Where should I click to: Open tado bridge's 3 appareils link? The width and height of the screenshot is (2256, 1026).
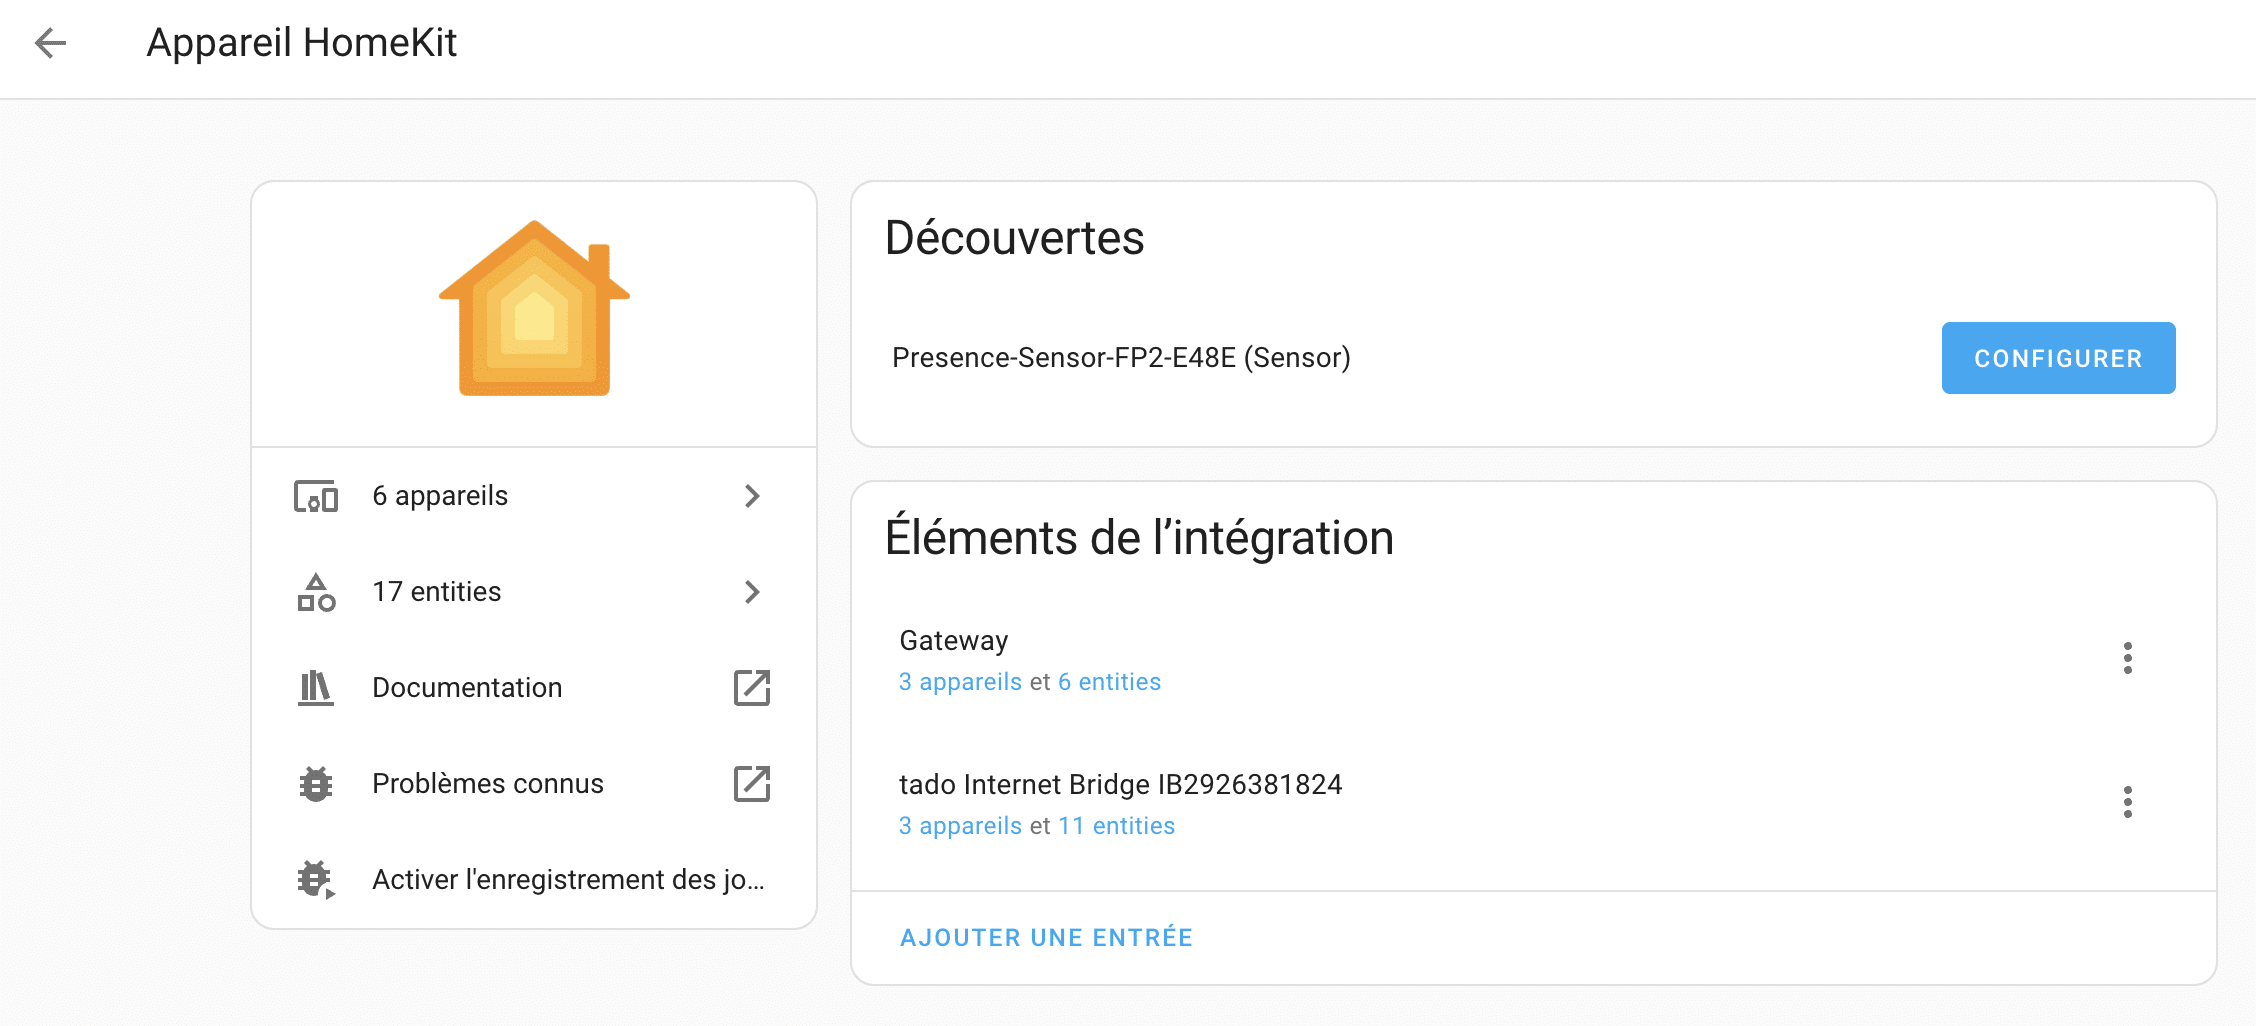(x=960, y=826)
